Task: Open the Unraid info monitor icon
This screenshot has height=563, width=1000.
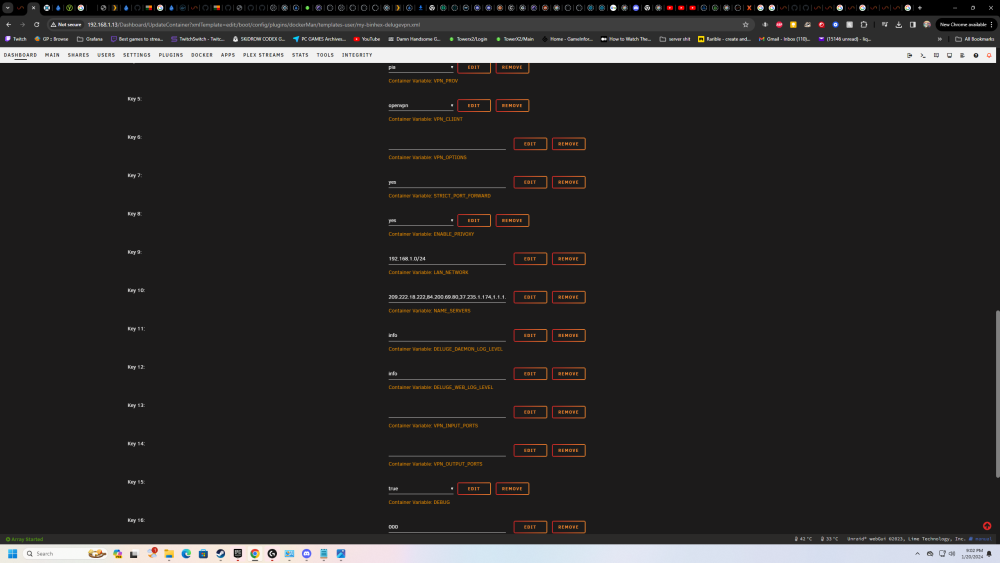Action: point(950,55)
